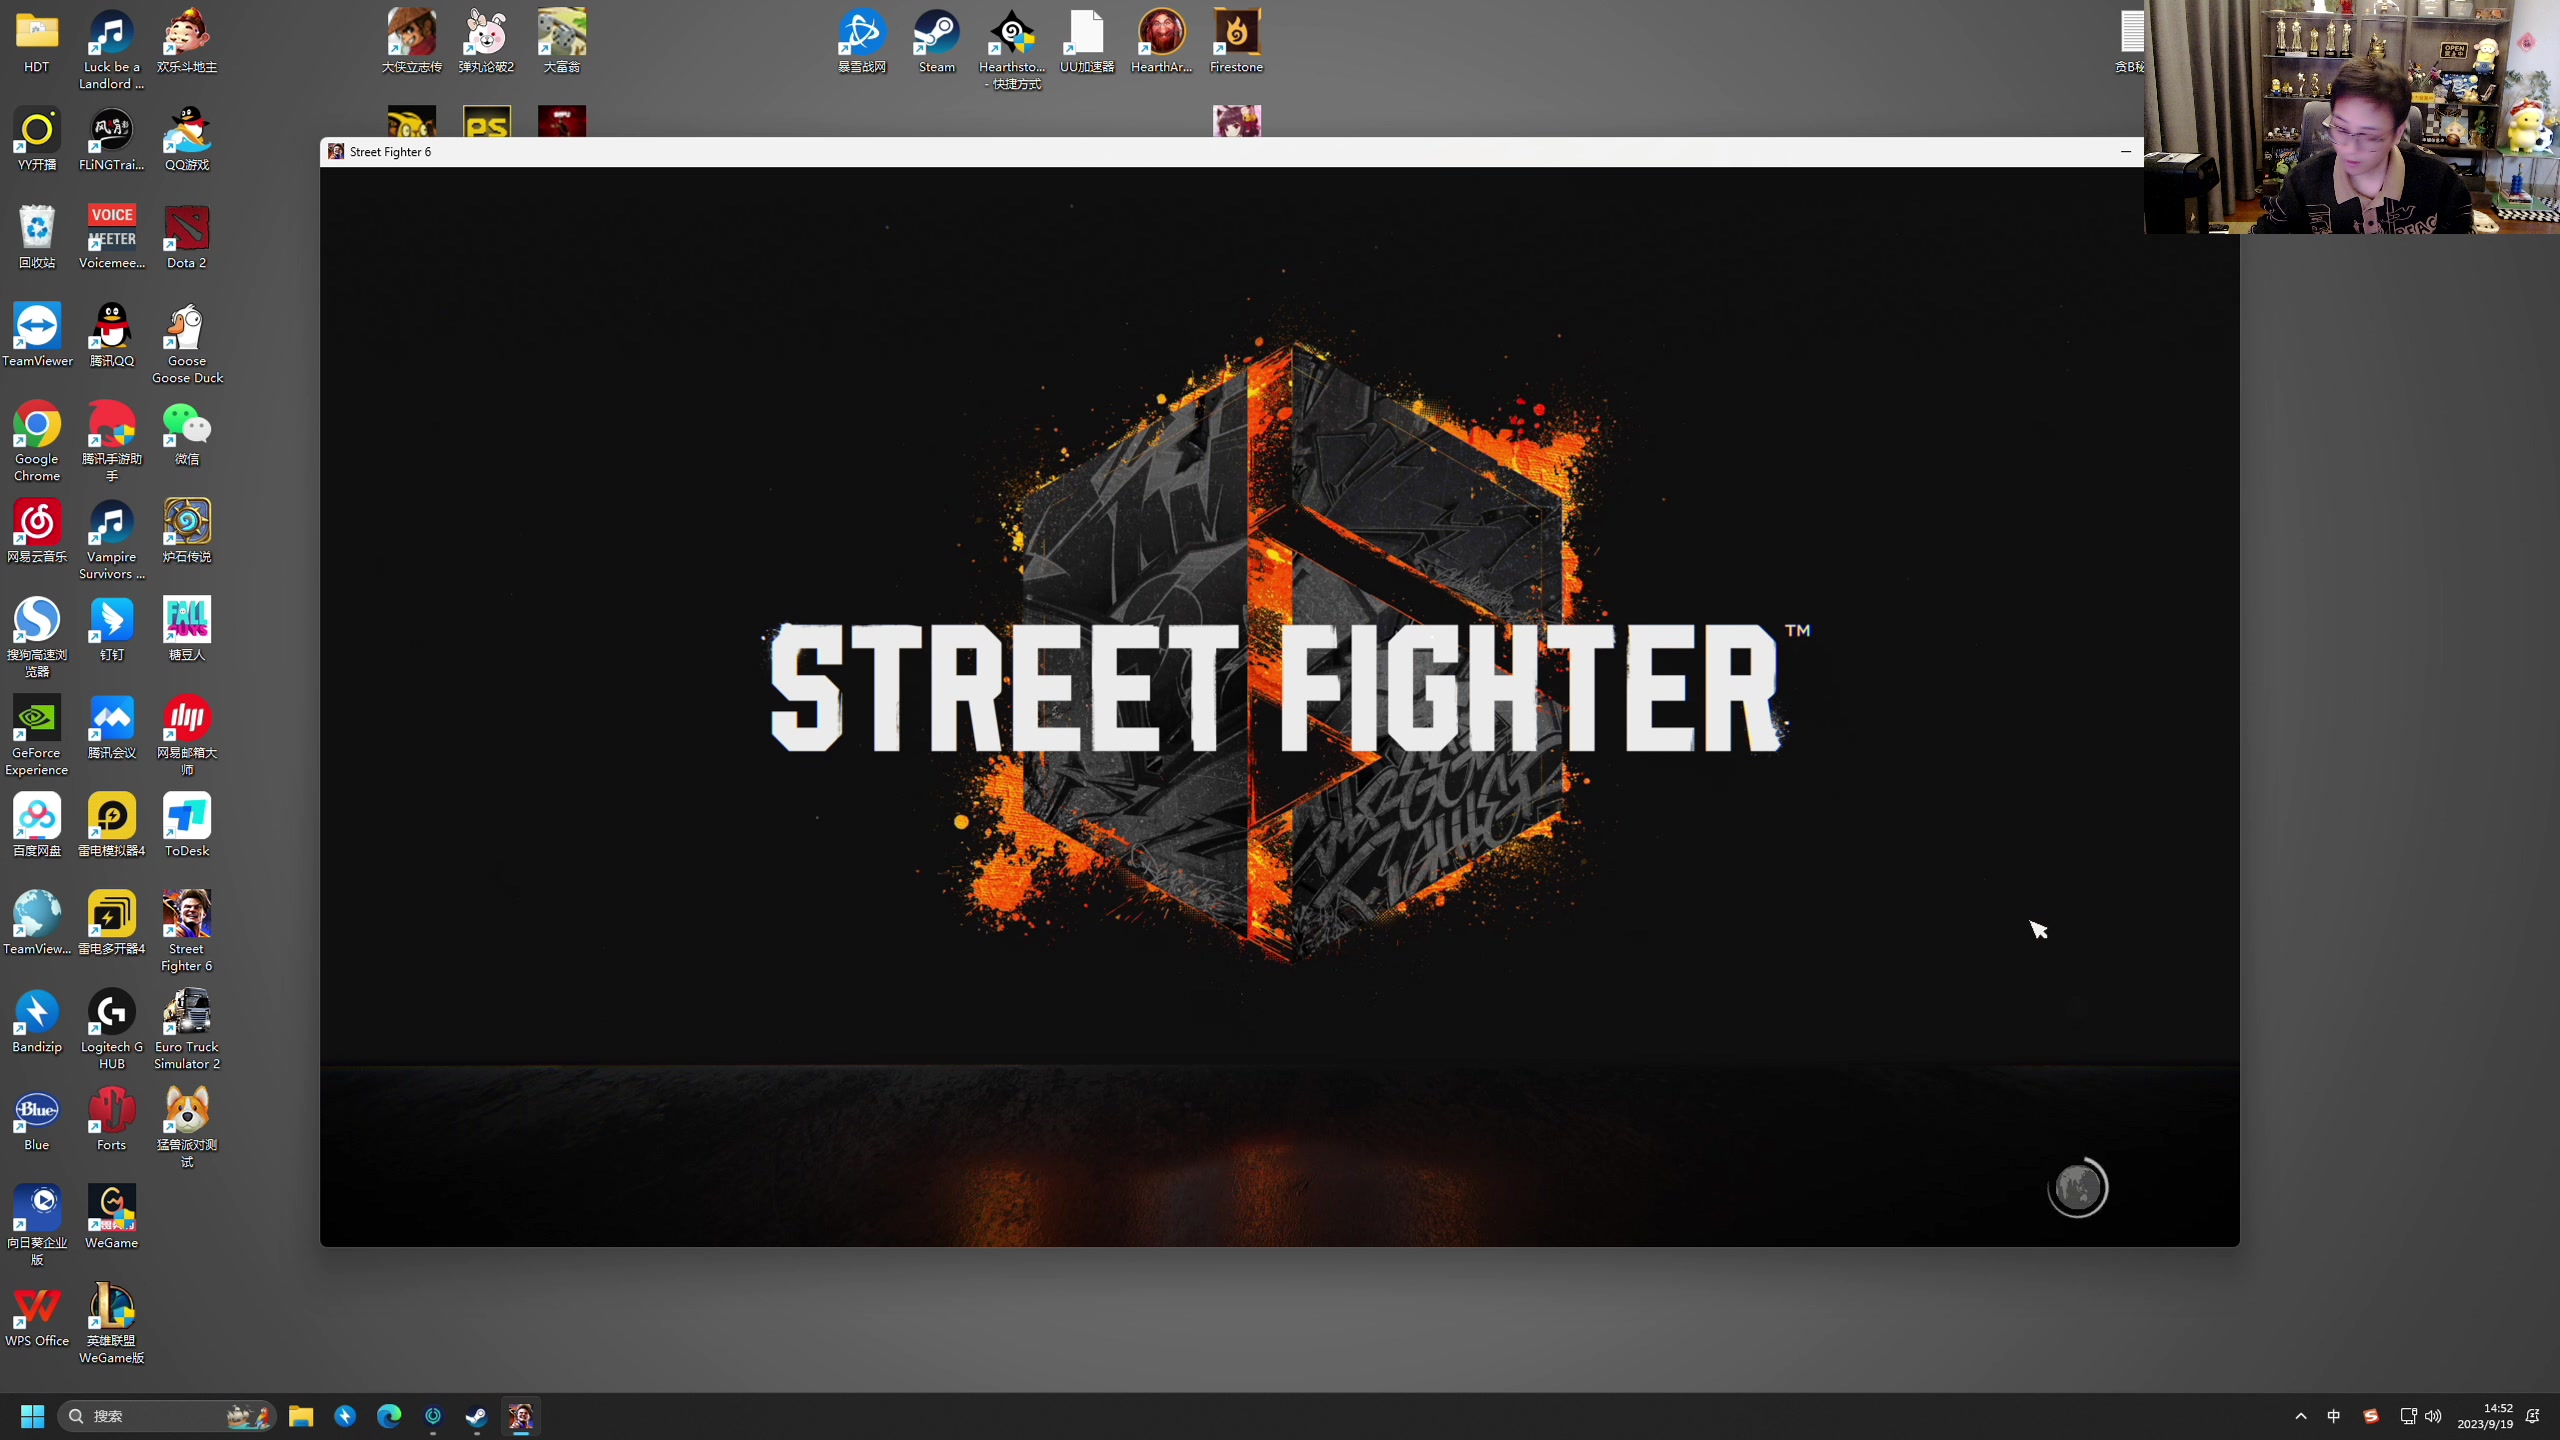Select the Goose Goose Duck shortcut

point(187,344)
